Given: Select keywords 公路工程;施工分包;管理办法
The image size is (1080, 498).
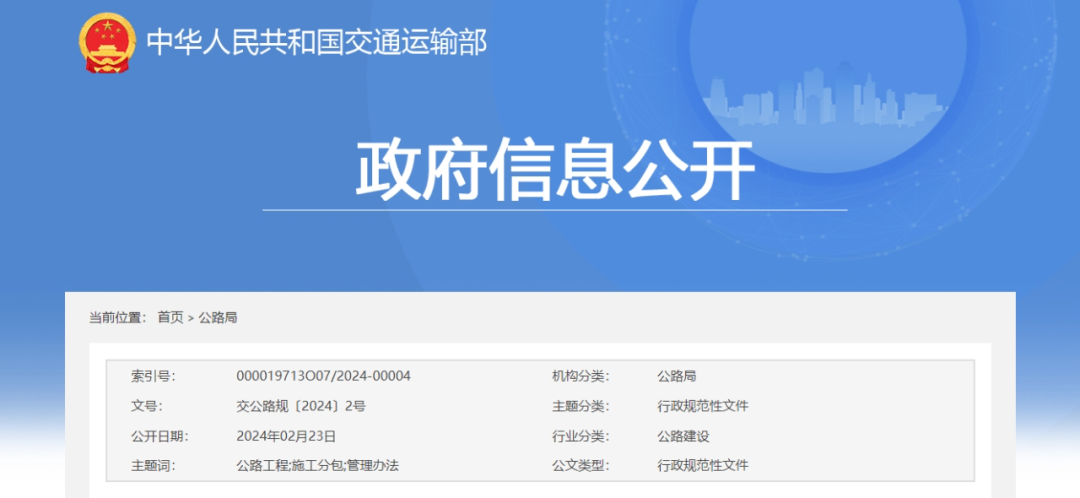Looking at the screenshot, I should [x=318, y=466].
